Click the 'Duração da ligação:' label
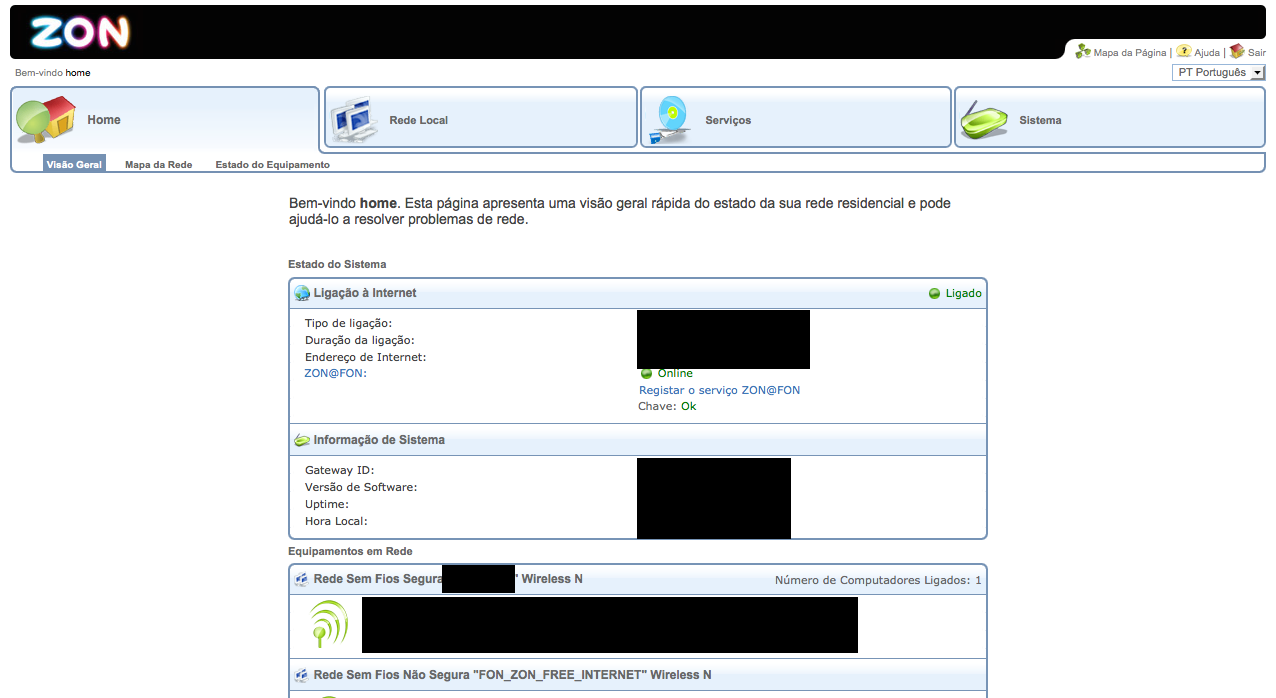 tap(360, 340)
